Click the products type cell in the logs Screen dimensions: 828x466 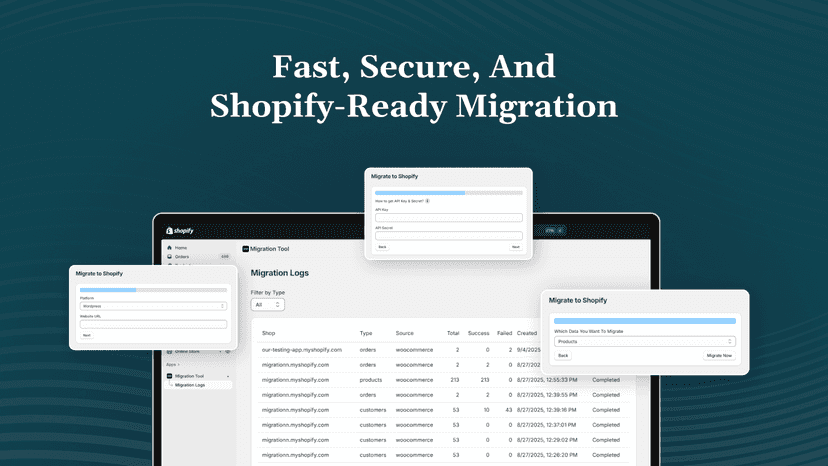pyautogui.click(x=371, y=380)
